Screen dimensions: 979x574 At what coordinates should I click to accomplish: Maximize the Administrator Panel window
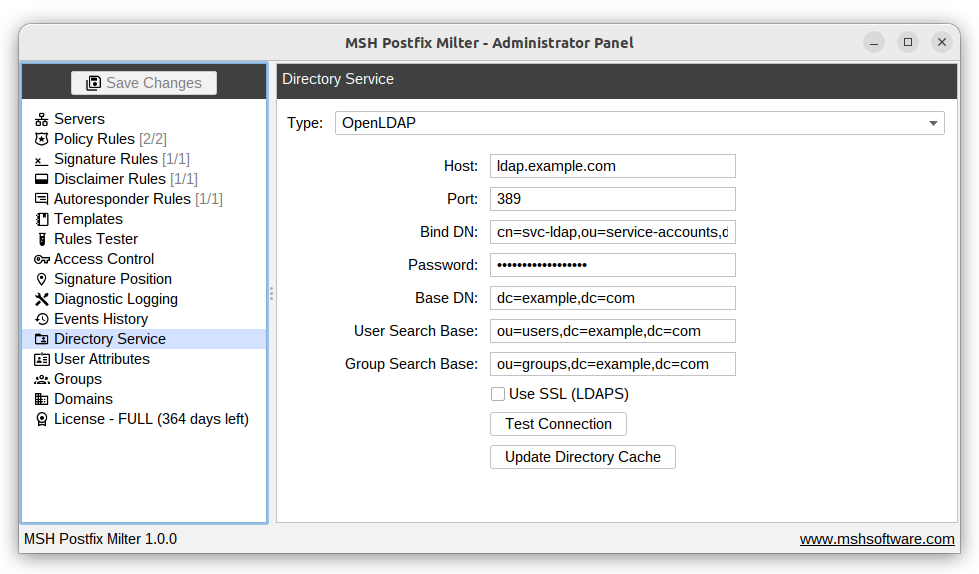pos(908,42)
